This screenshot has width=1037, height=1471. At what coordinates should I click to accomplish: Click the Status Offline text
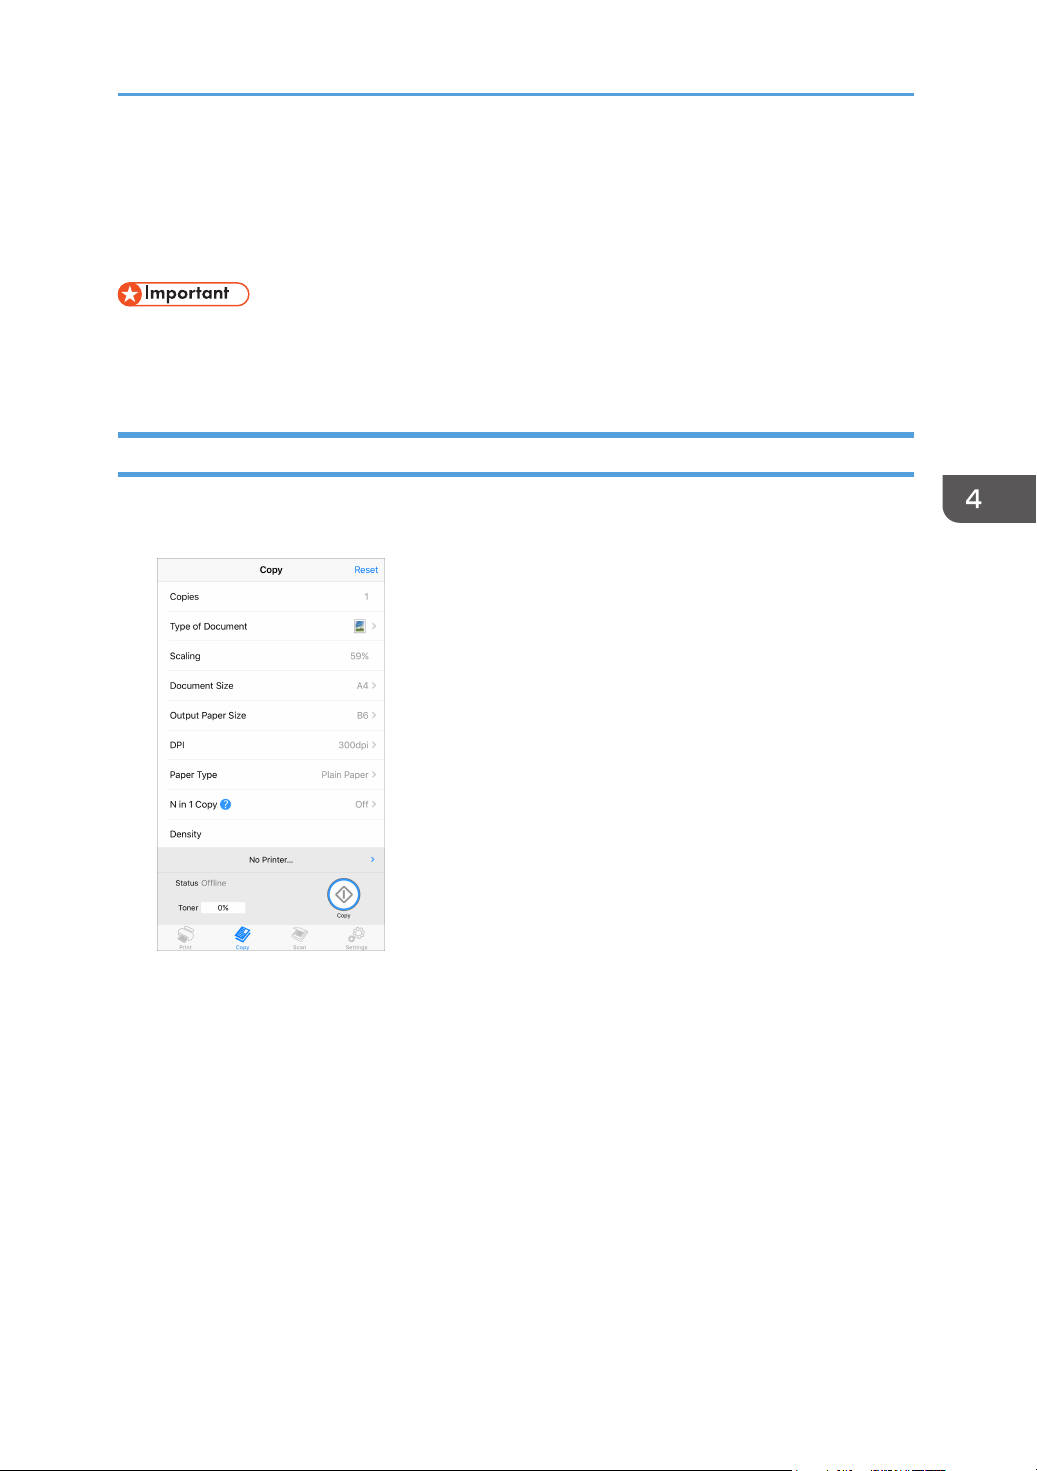pos(201,883)
